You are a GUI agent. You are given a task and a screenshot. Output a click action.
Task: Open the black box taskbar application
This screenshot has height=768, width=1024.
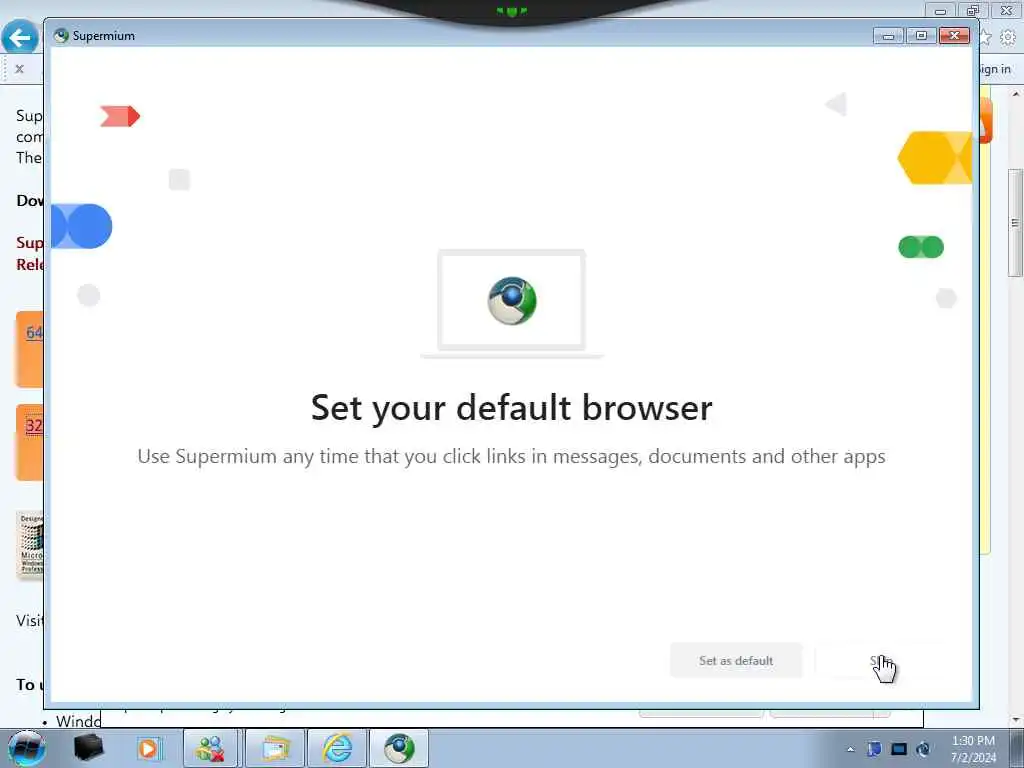point(89,748)
